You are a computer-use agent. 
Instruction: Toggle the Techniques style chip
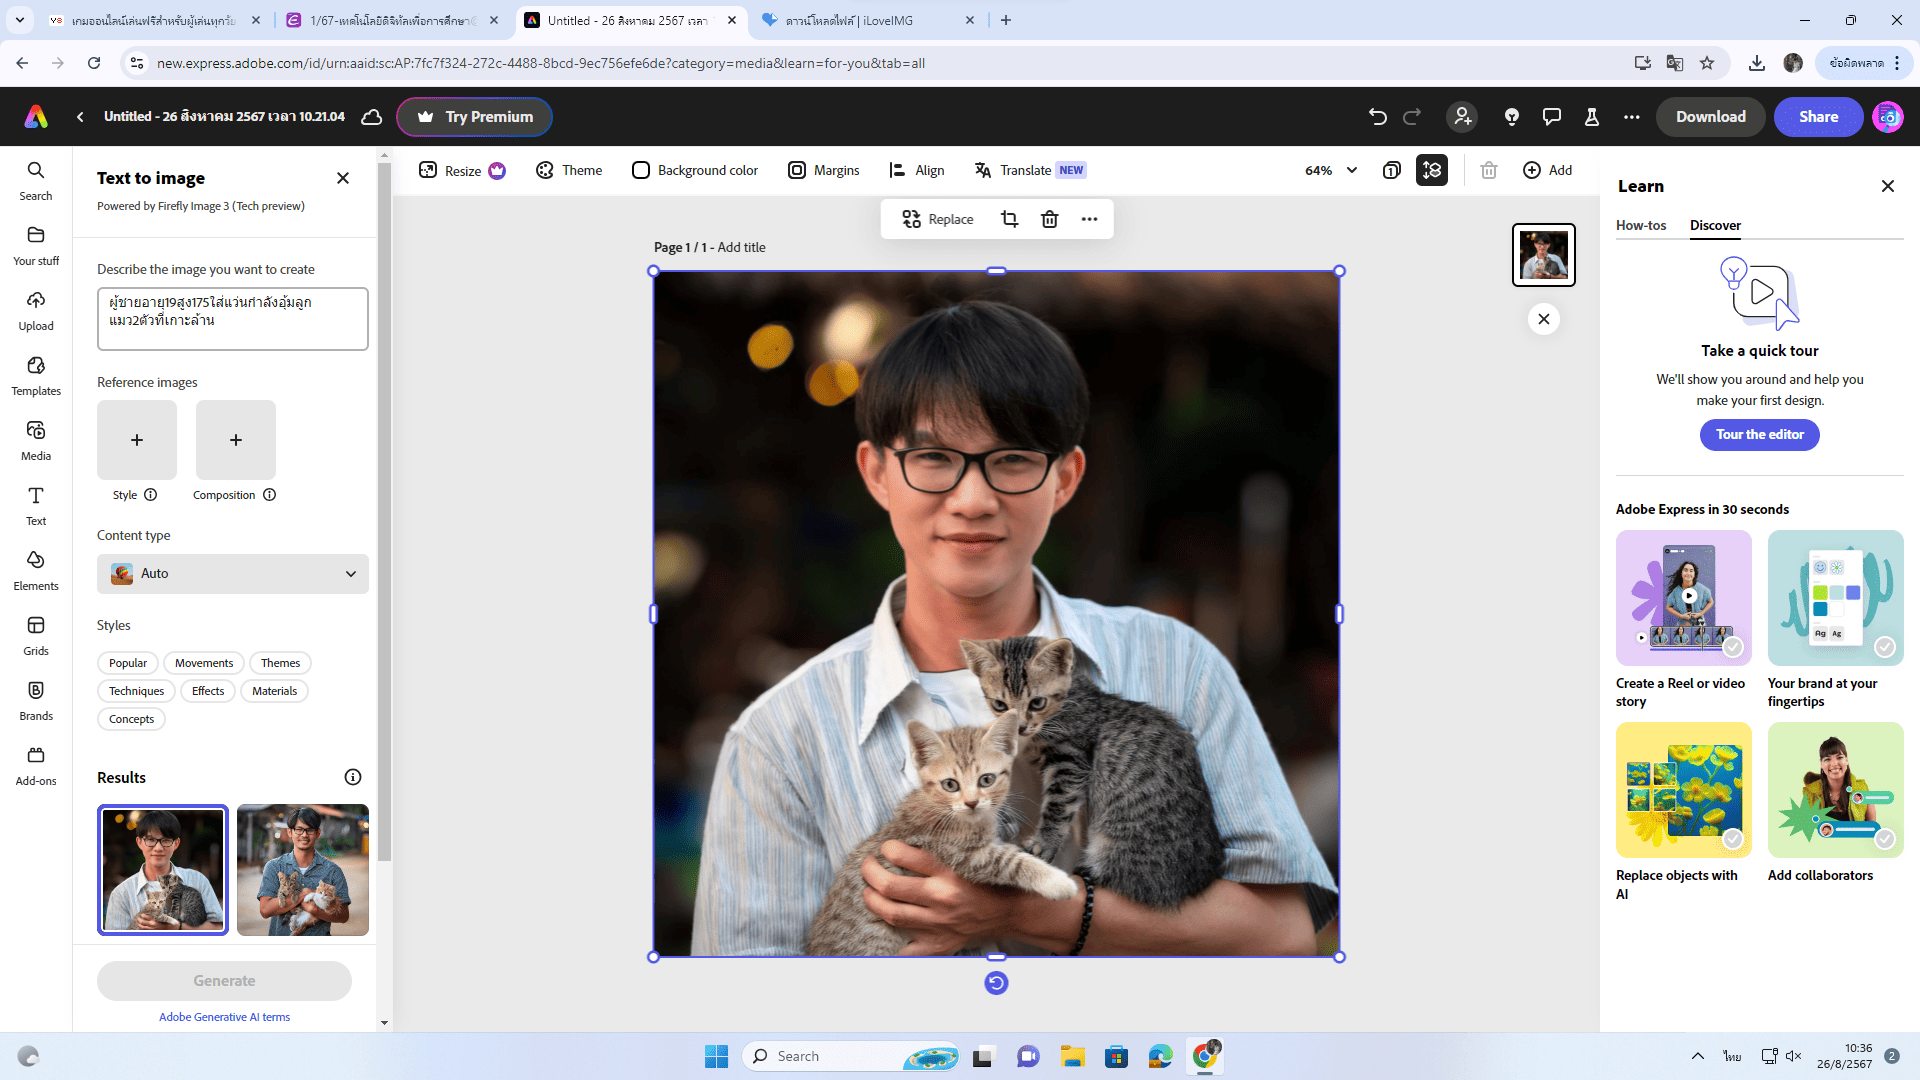(136, 691)
